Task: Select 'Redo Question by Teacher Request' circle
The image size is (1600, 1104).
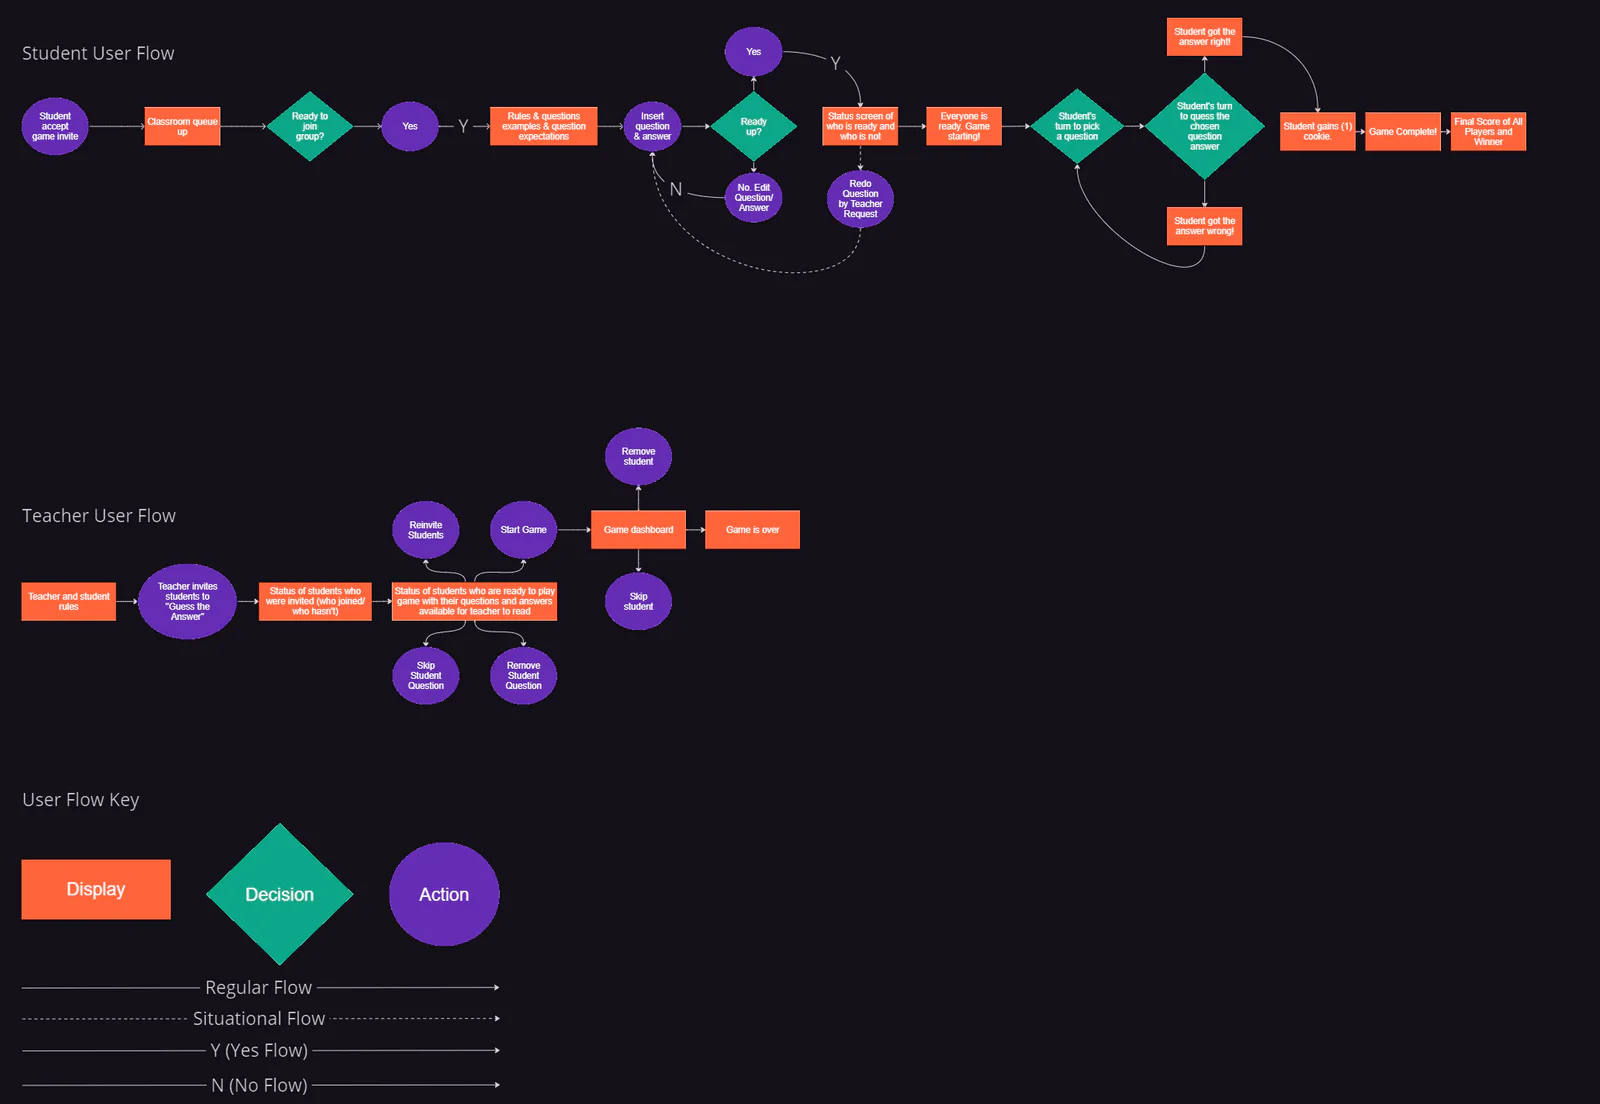Action: 860,199
